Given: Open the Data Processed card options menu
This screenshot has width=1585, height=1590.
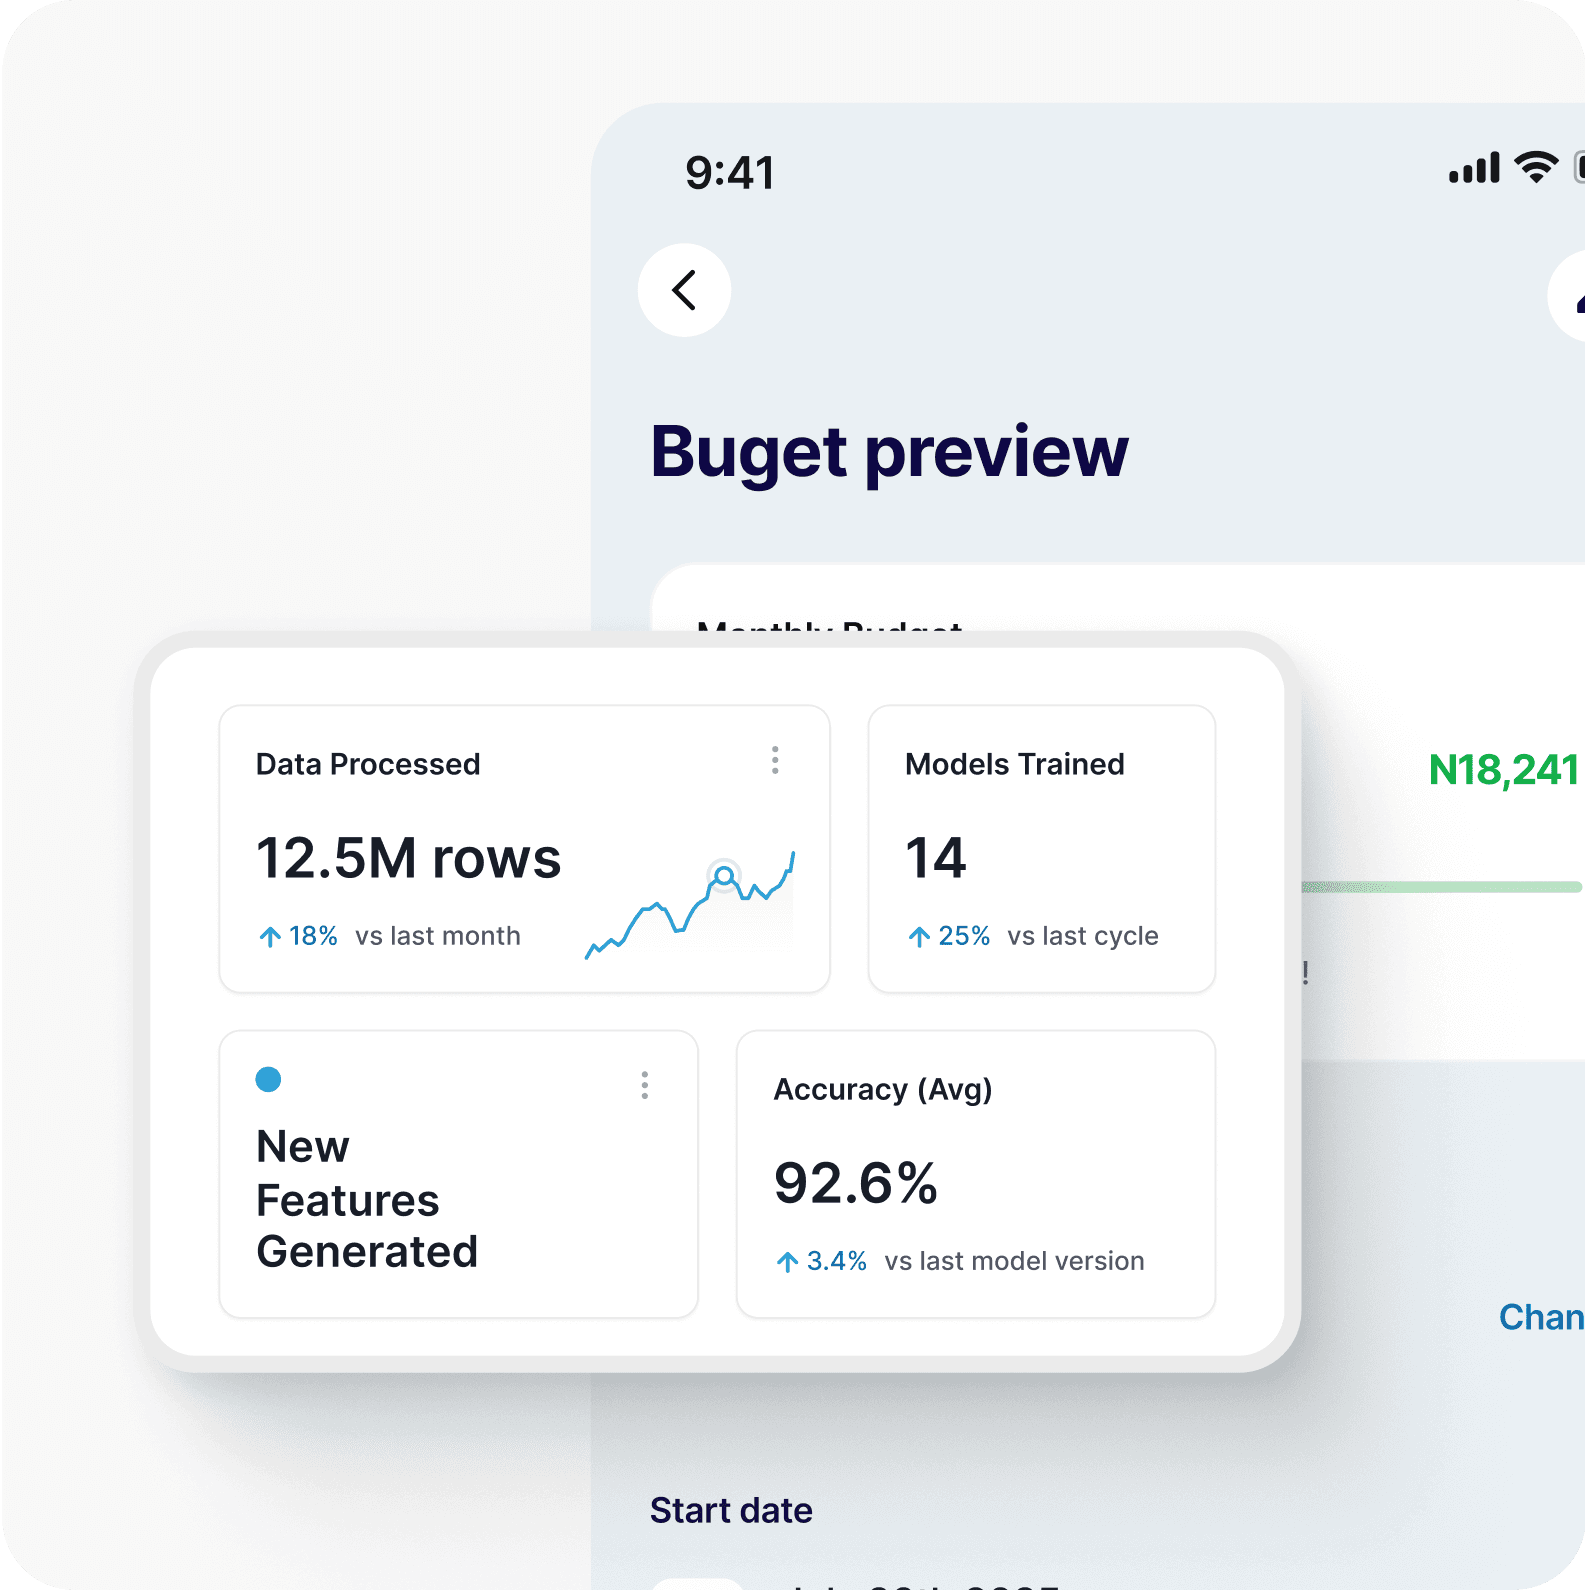Looking at the screenshot, I should (x=775, y=760).
